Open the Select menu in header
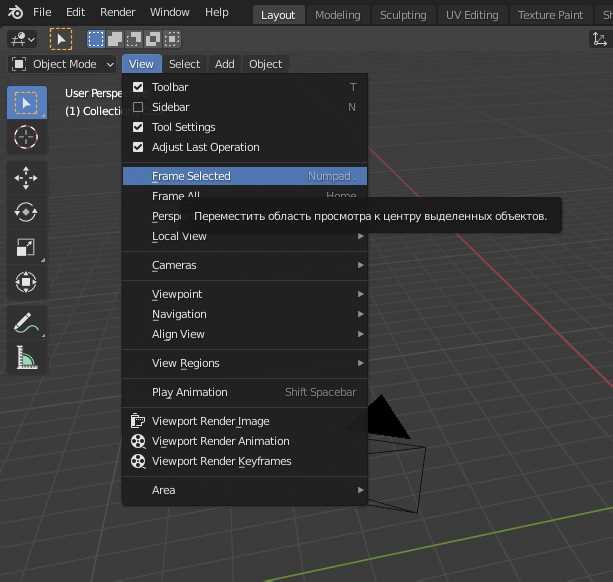Viewport: 613px width, 582px height. pos(184,64)
